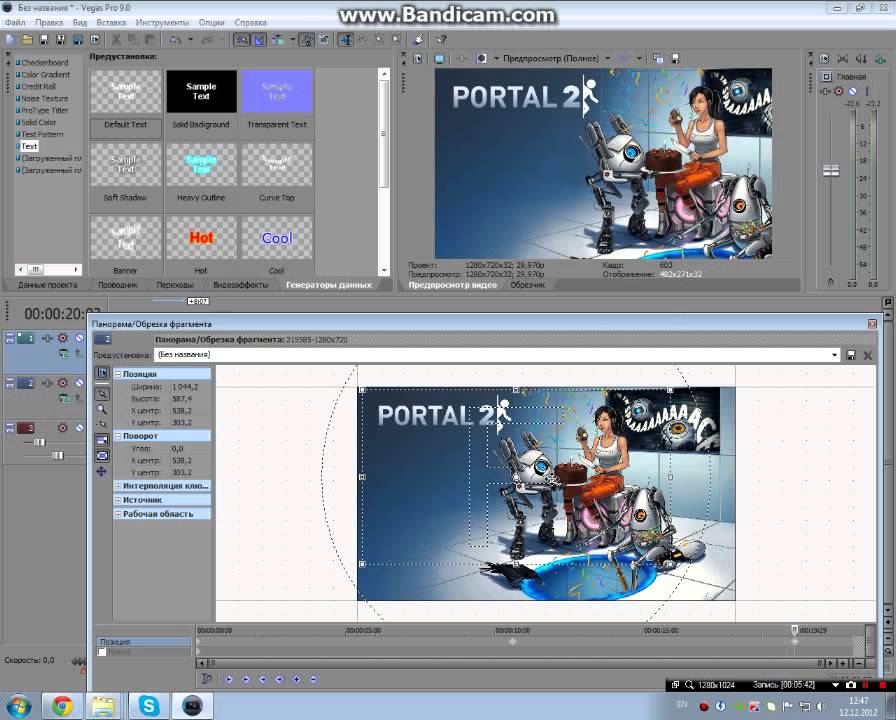
Task: Open Show Properties button in Pan/Crop
Action: (102, 373)
